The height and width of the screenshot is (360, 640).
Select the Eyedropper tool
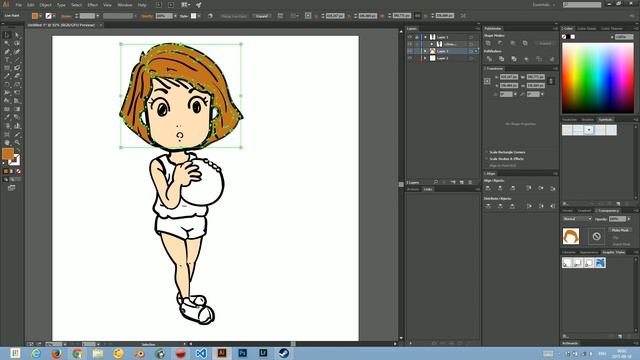7,117
